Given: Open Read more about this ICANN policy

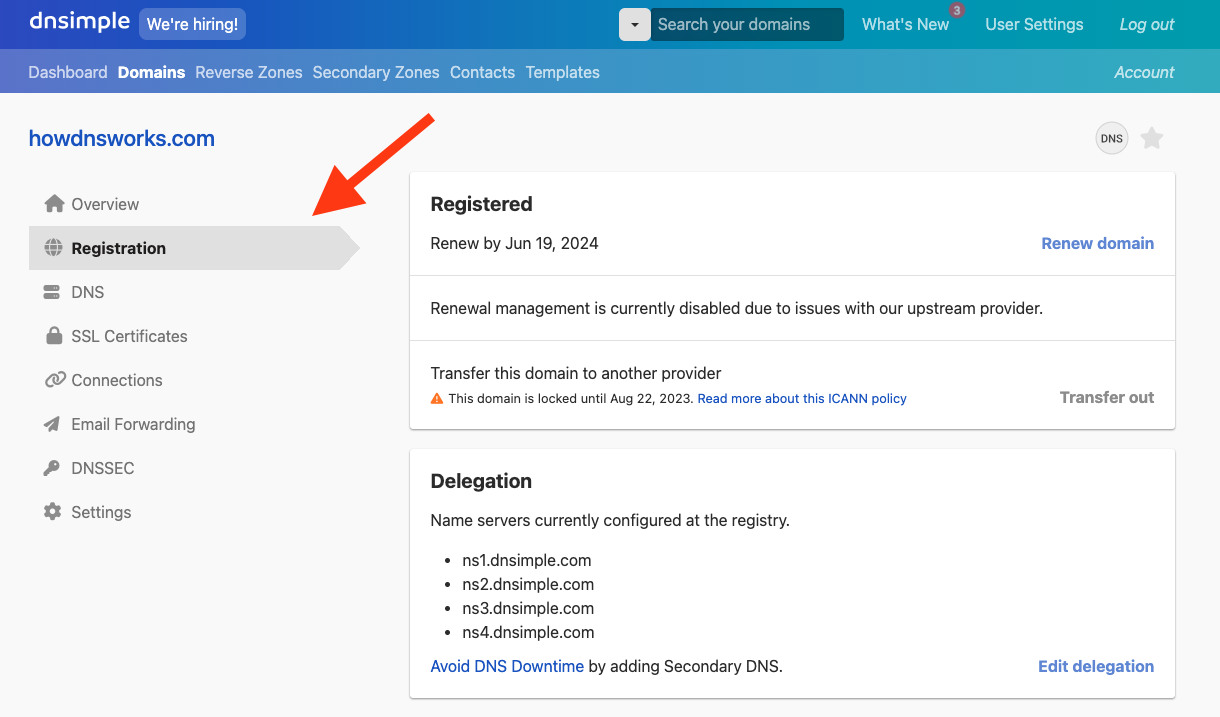Looking at the screenshot, I should tap(802, 398).
